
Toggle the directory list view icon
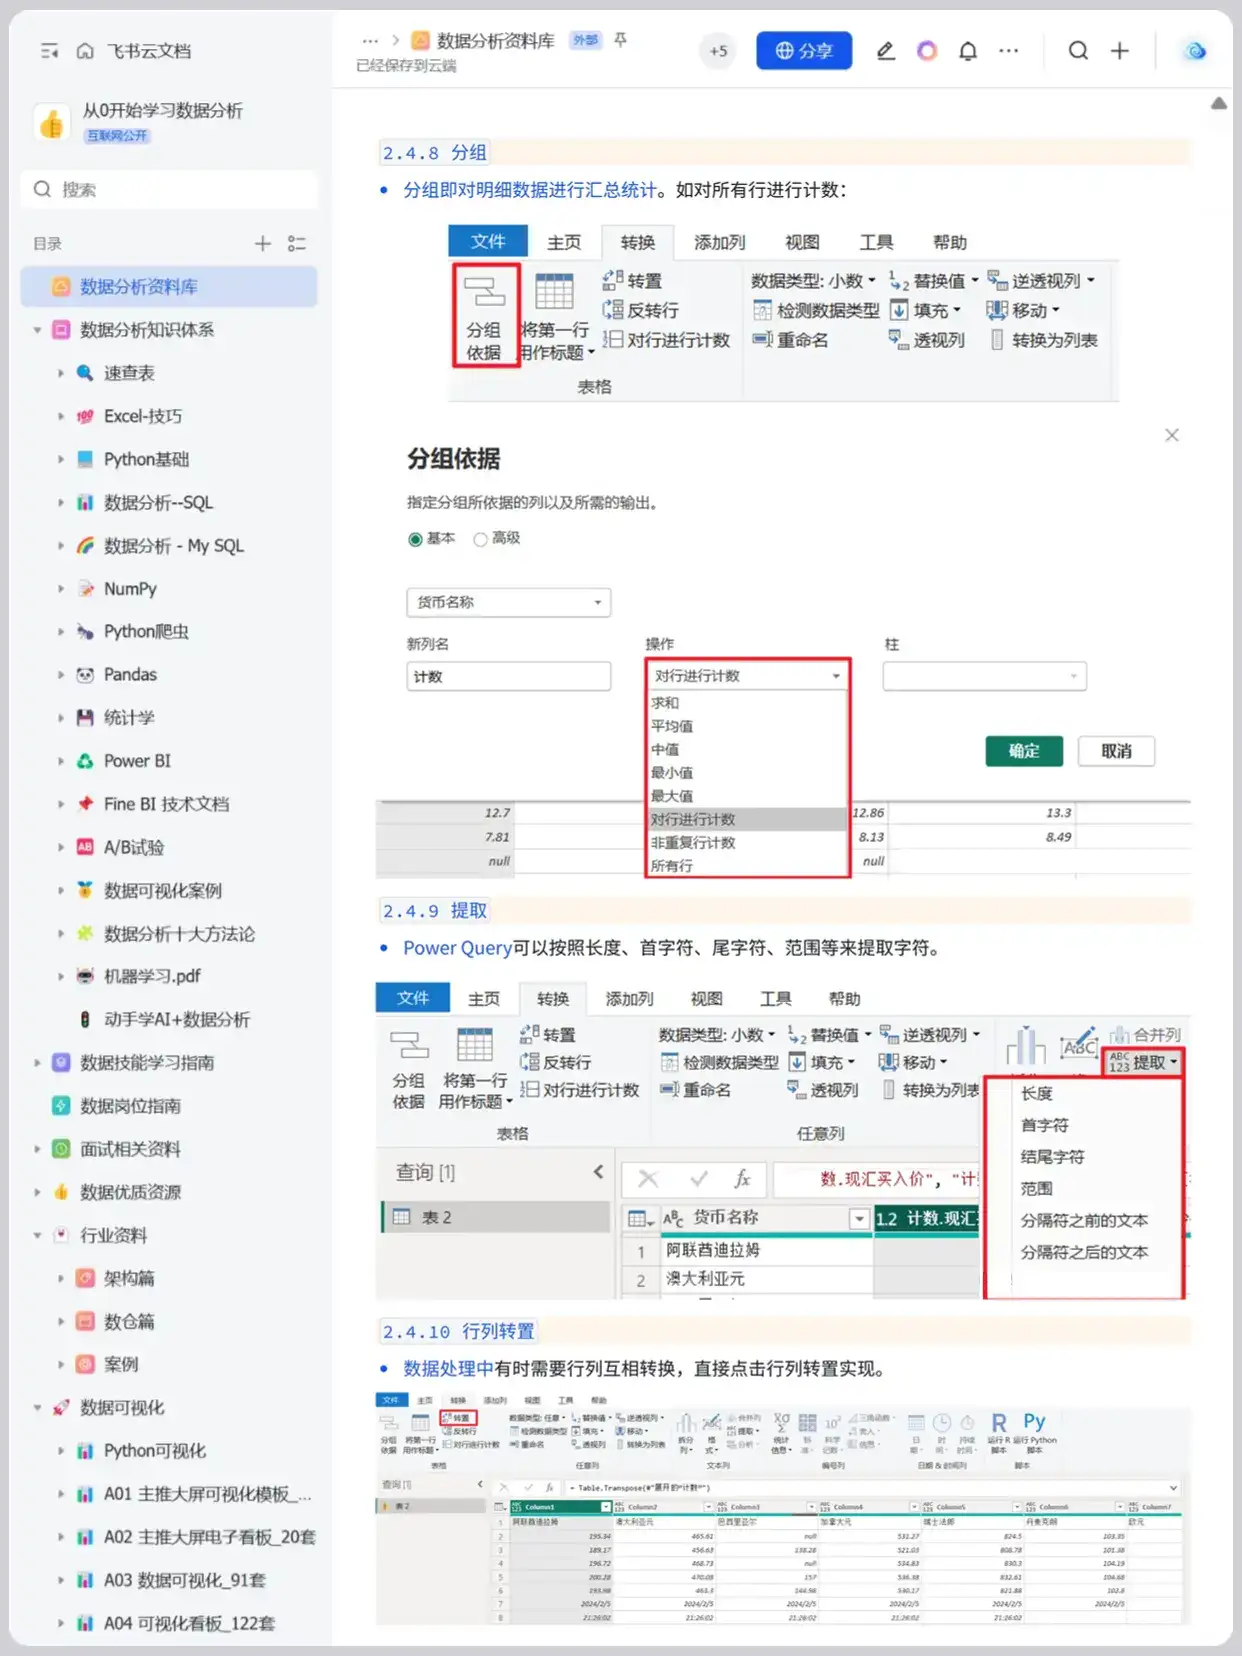[297, 243]
